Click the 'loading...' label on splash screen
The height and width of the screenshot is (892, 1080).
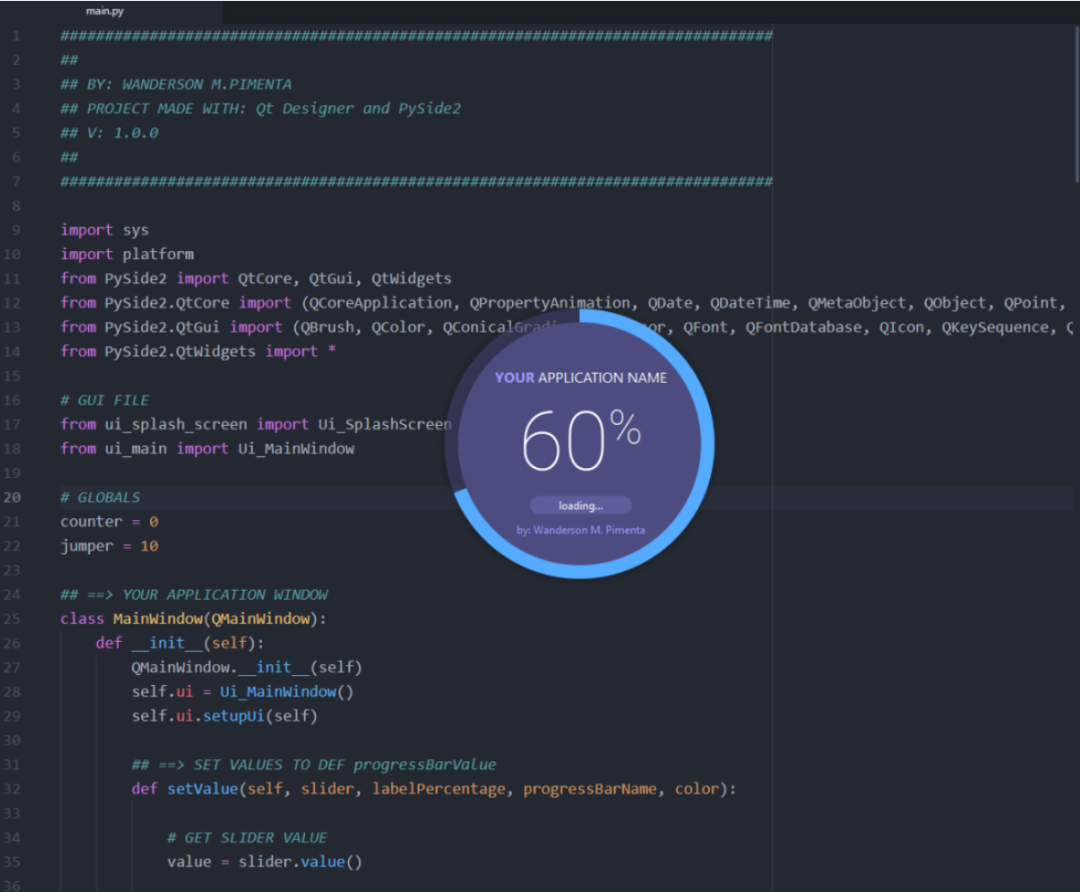click(580, 505)
